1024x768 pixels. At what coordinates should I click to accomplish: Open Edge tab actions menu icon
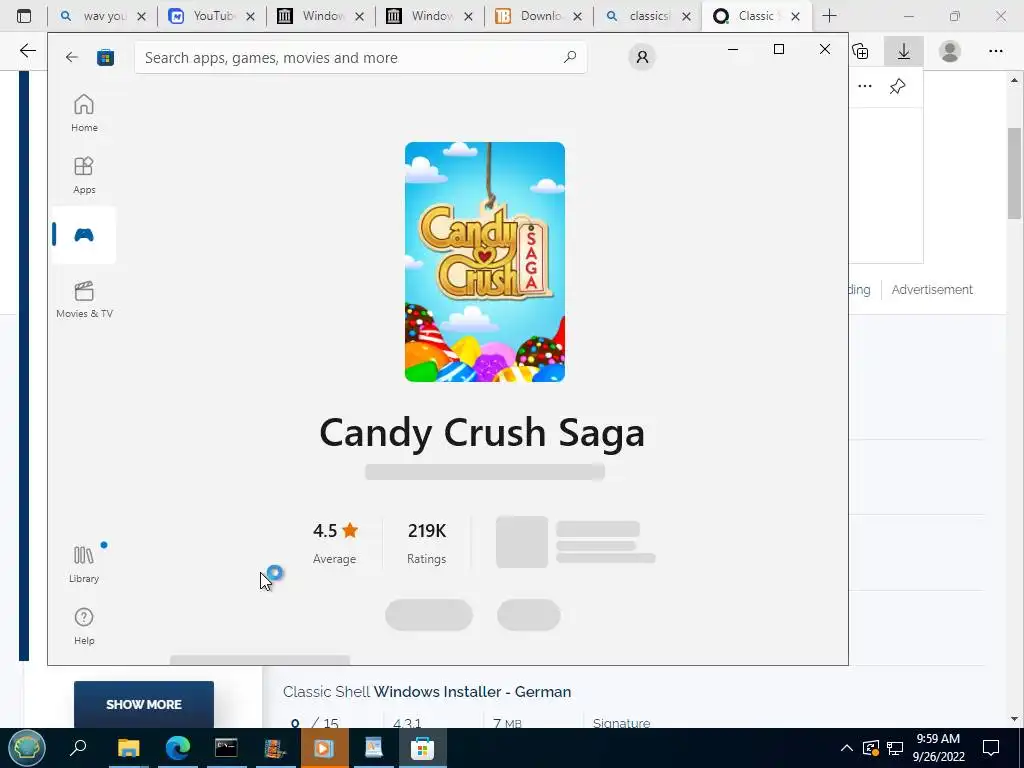pyautogui.click(x=24, y=16)
